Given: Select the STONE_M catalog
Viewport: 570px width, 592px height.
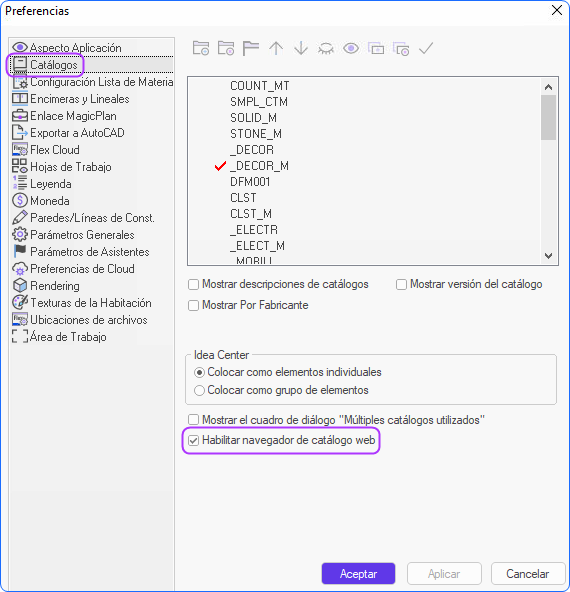Looking at the screenshot, I should click(256, 134).
